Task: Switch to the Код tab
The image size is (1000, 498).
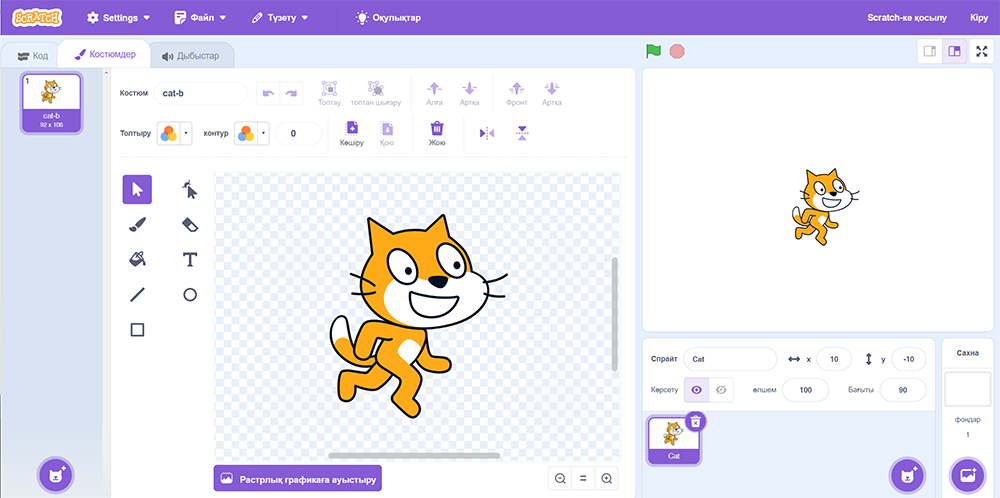Action: click(x=33, y=55)
